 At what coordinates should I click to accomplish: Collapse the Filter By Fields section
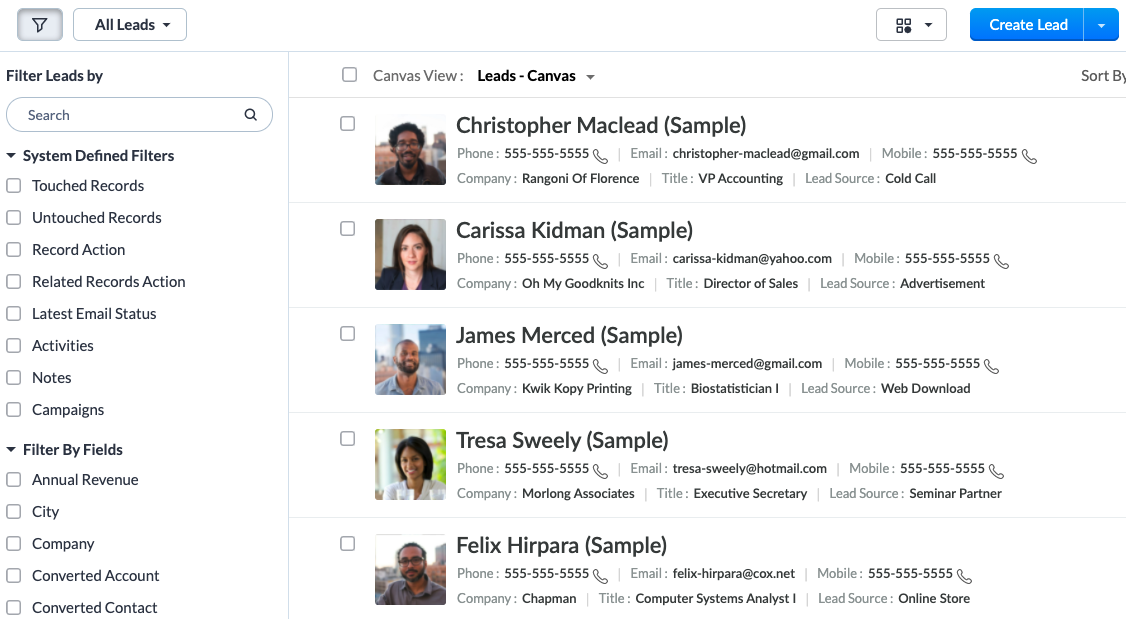coord(12,450)
